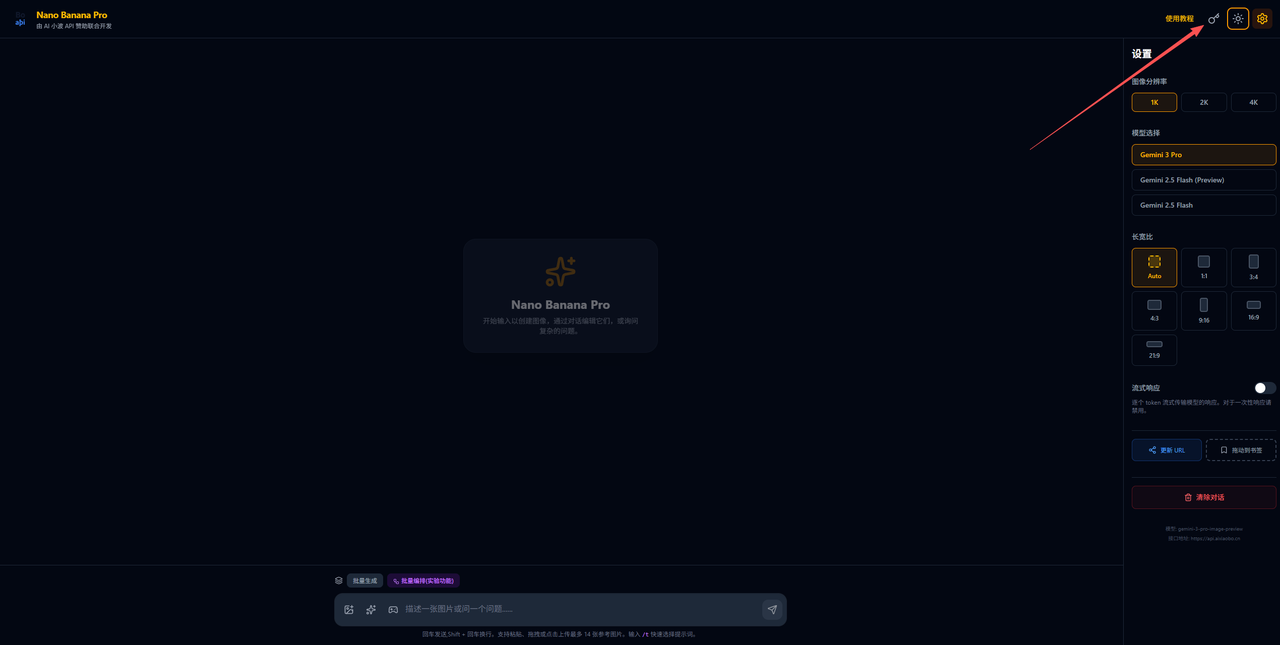The height and width of the screenshot is (645, 1280).
Task: Open the API key icon in header
Action: 1213,19
